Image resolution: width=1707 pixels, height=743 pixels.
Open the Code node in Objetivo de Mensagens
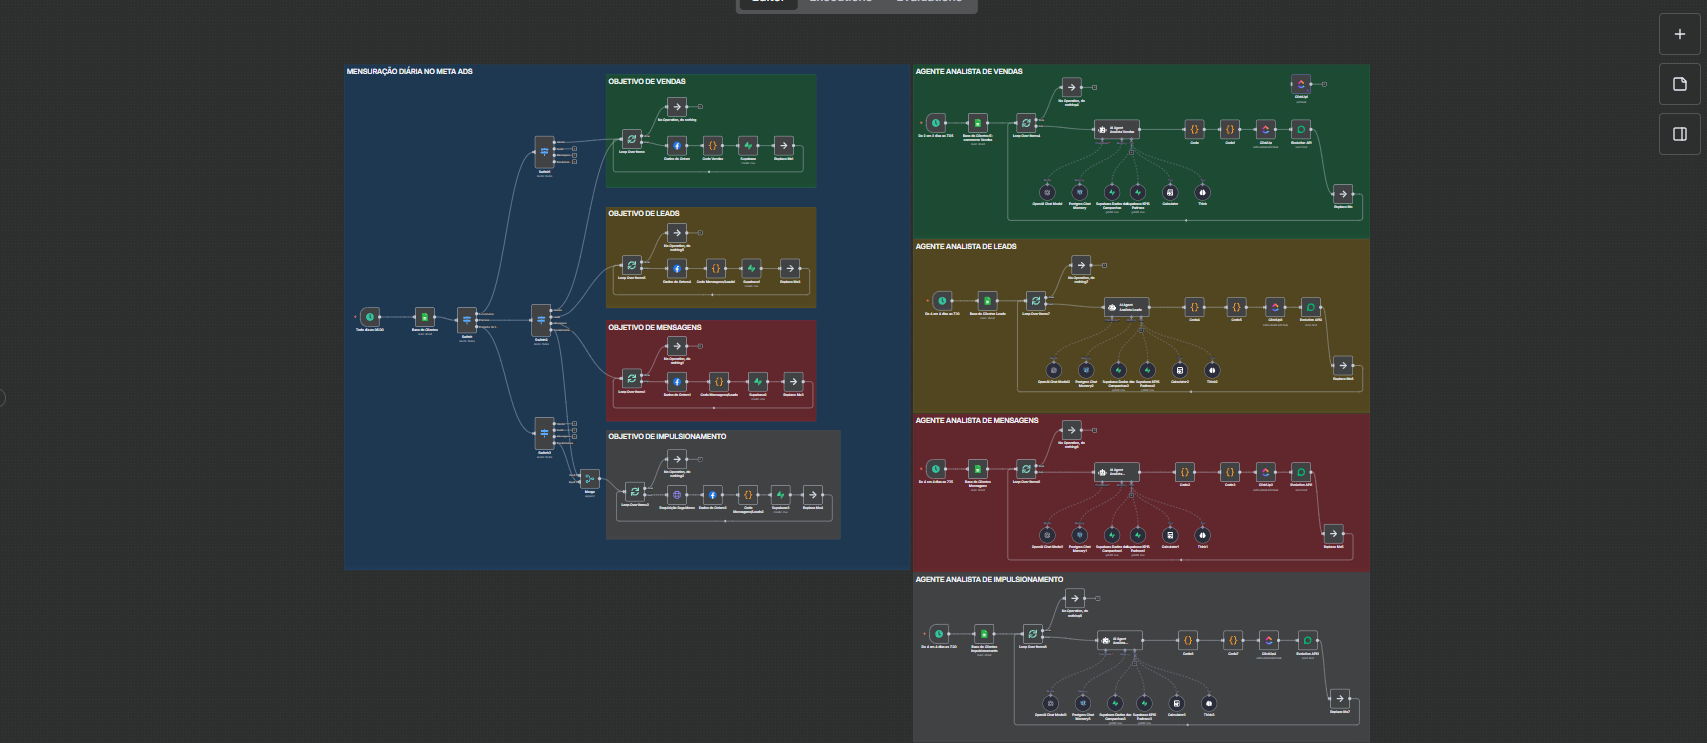[718, 382]
